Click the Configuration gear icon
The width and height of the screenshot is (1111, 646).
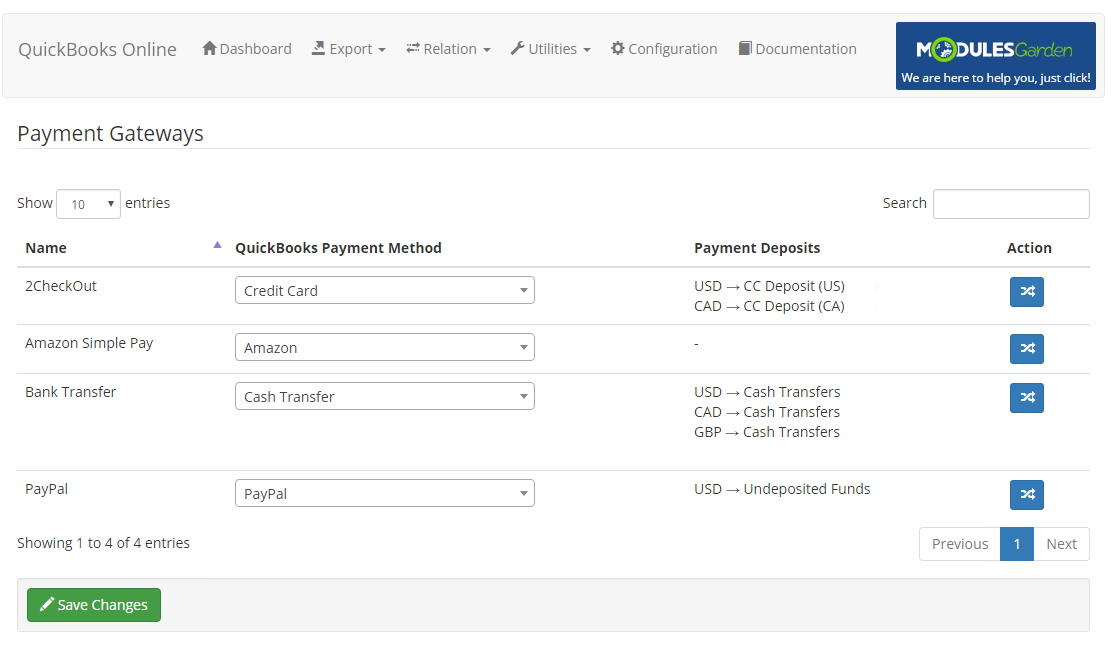(x=618, y=48)
